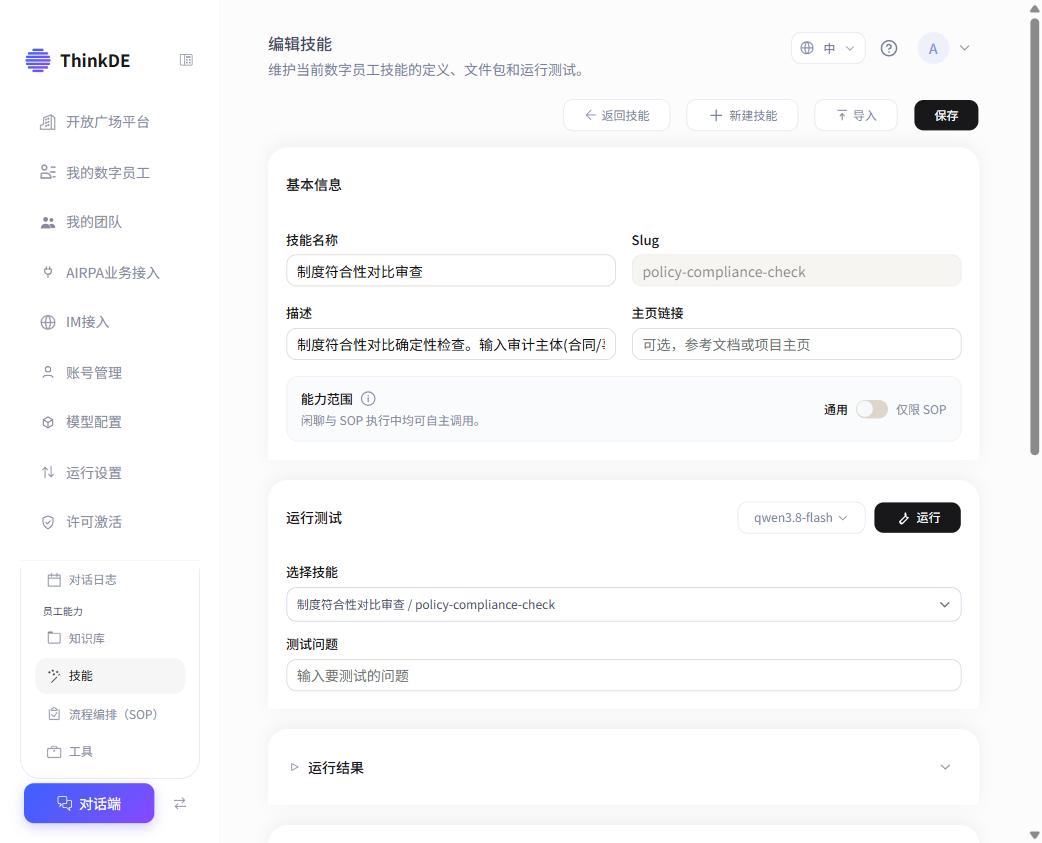Select AIRPA业务接入 in sidebar
1042x843 pixels.
pyautogui.click(x=112, y=272)
